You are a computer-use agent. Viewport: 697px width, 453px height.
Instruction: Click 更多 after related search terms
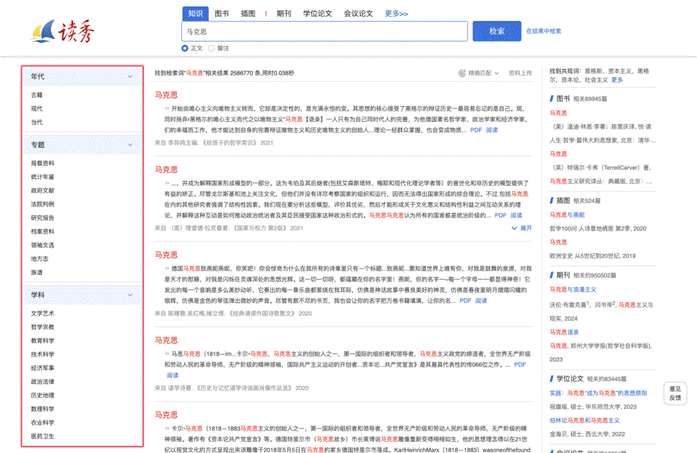[x=617, y=80]
